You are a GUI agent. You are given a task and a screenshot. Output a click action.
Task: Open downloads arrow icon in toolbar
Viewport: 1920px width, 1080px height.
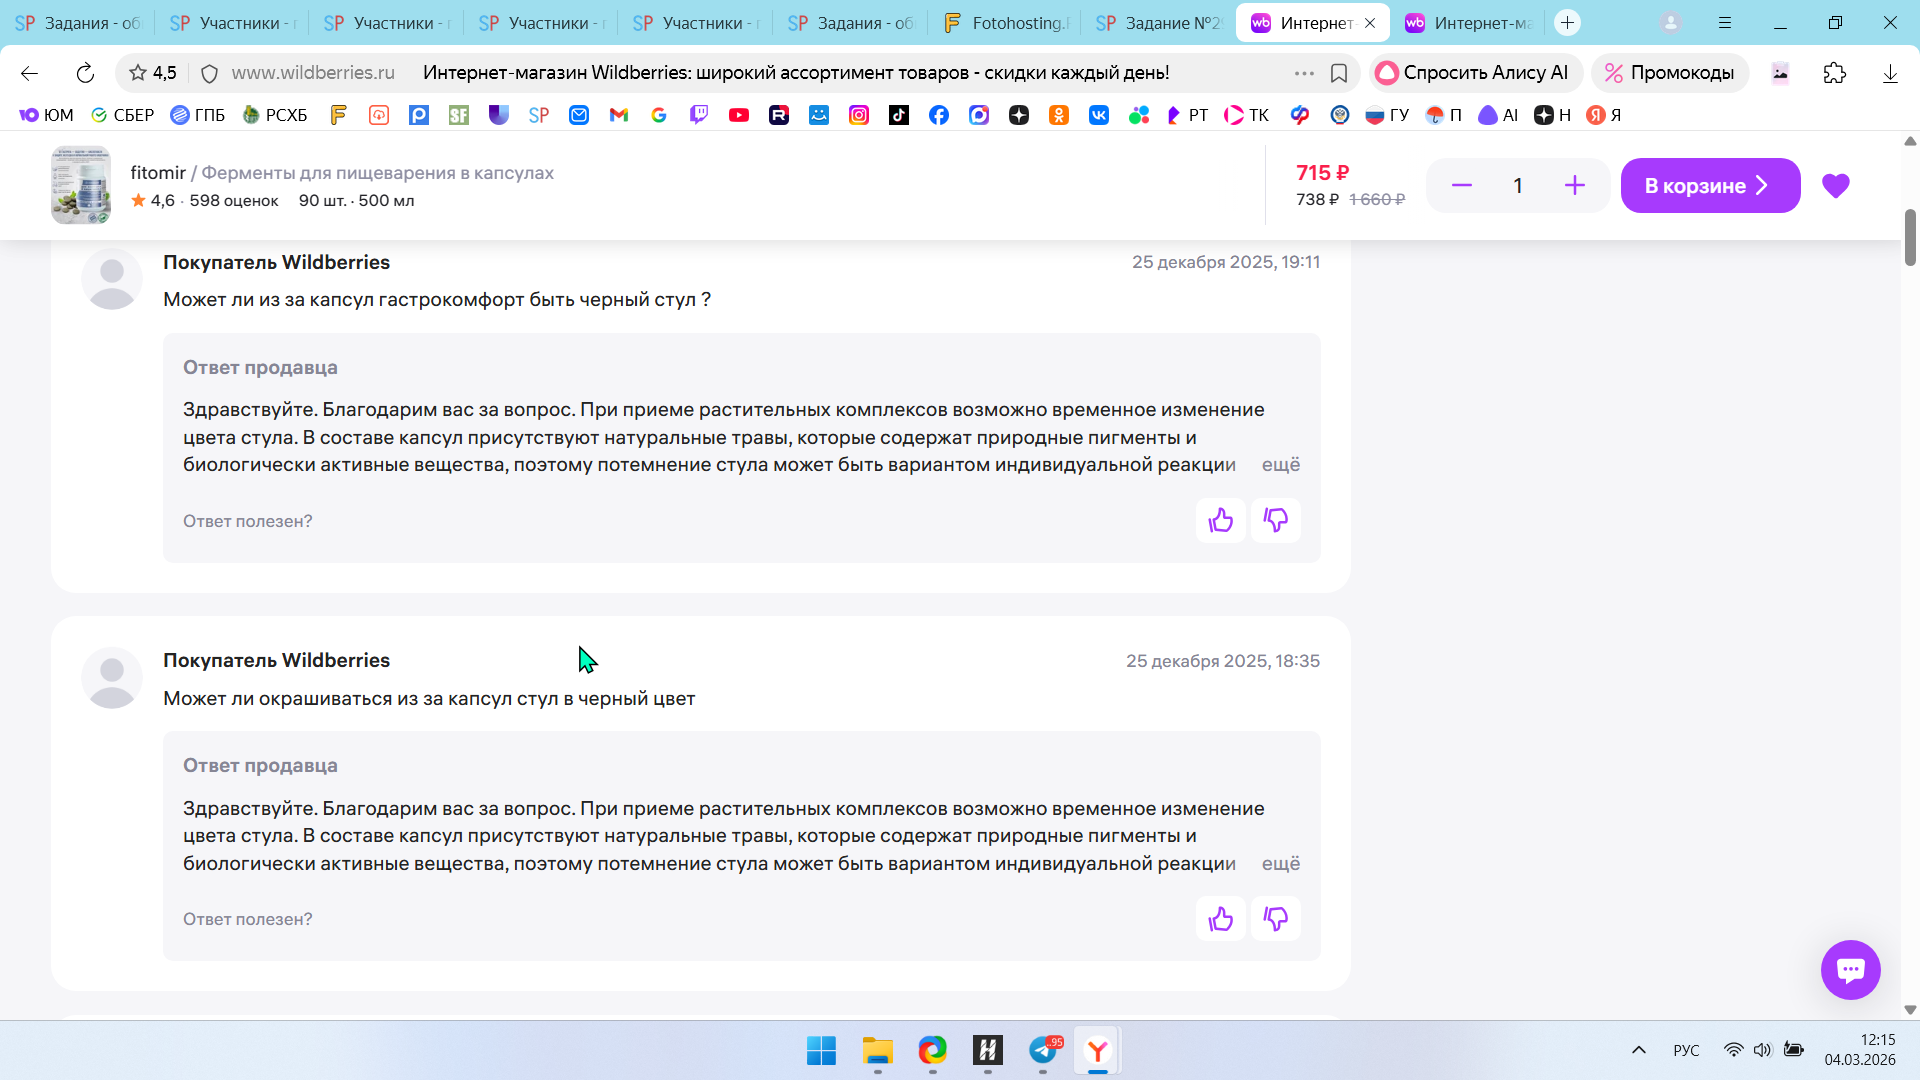1890,73
